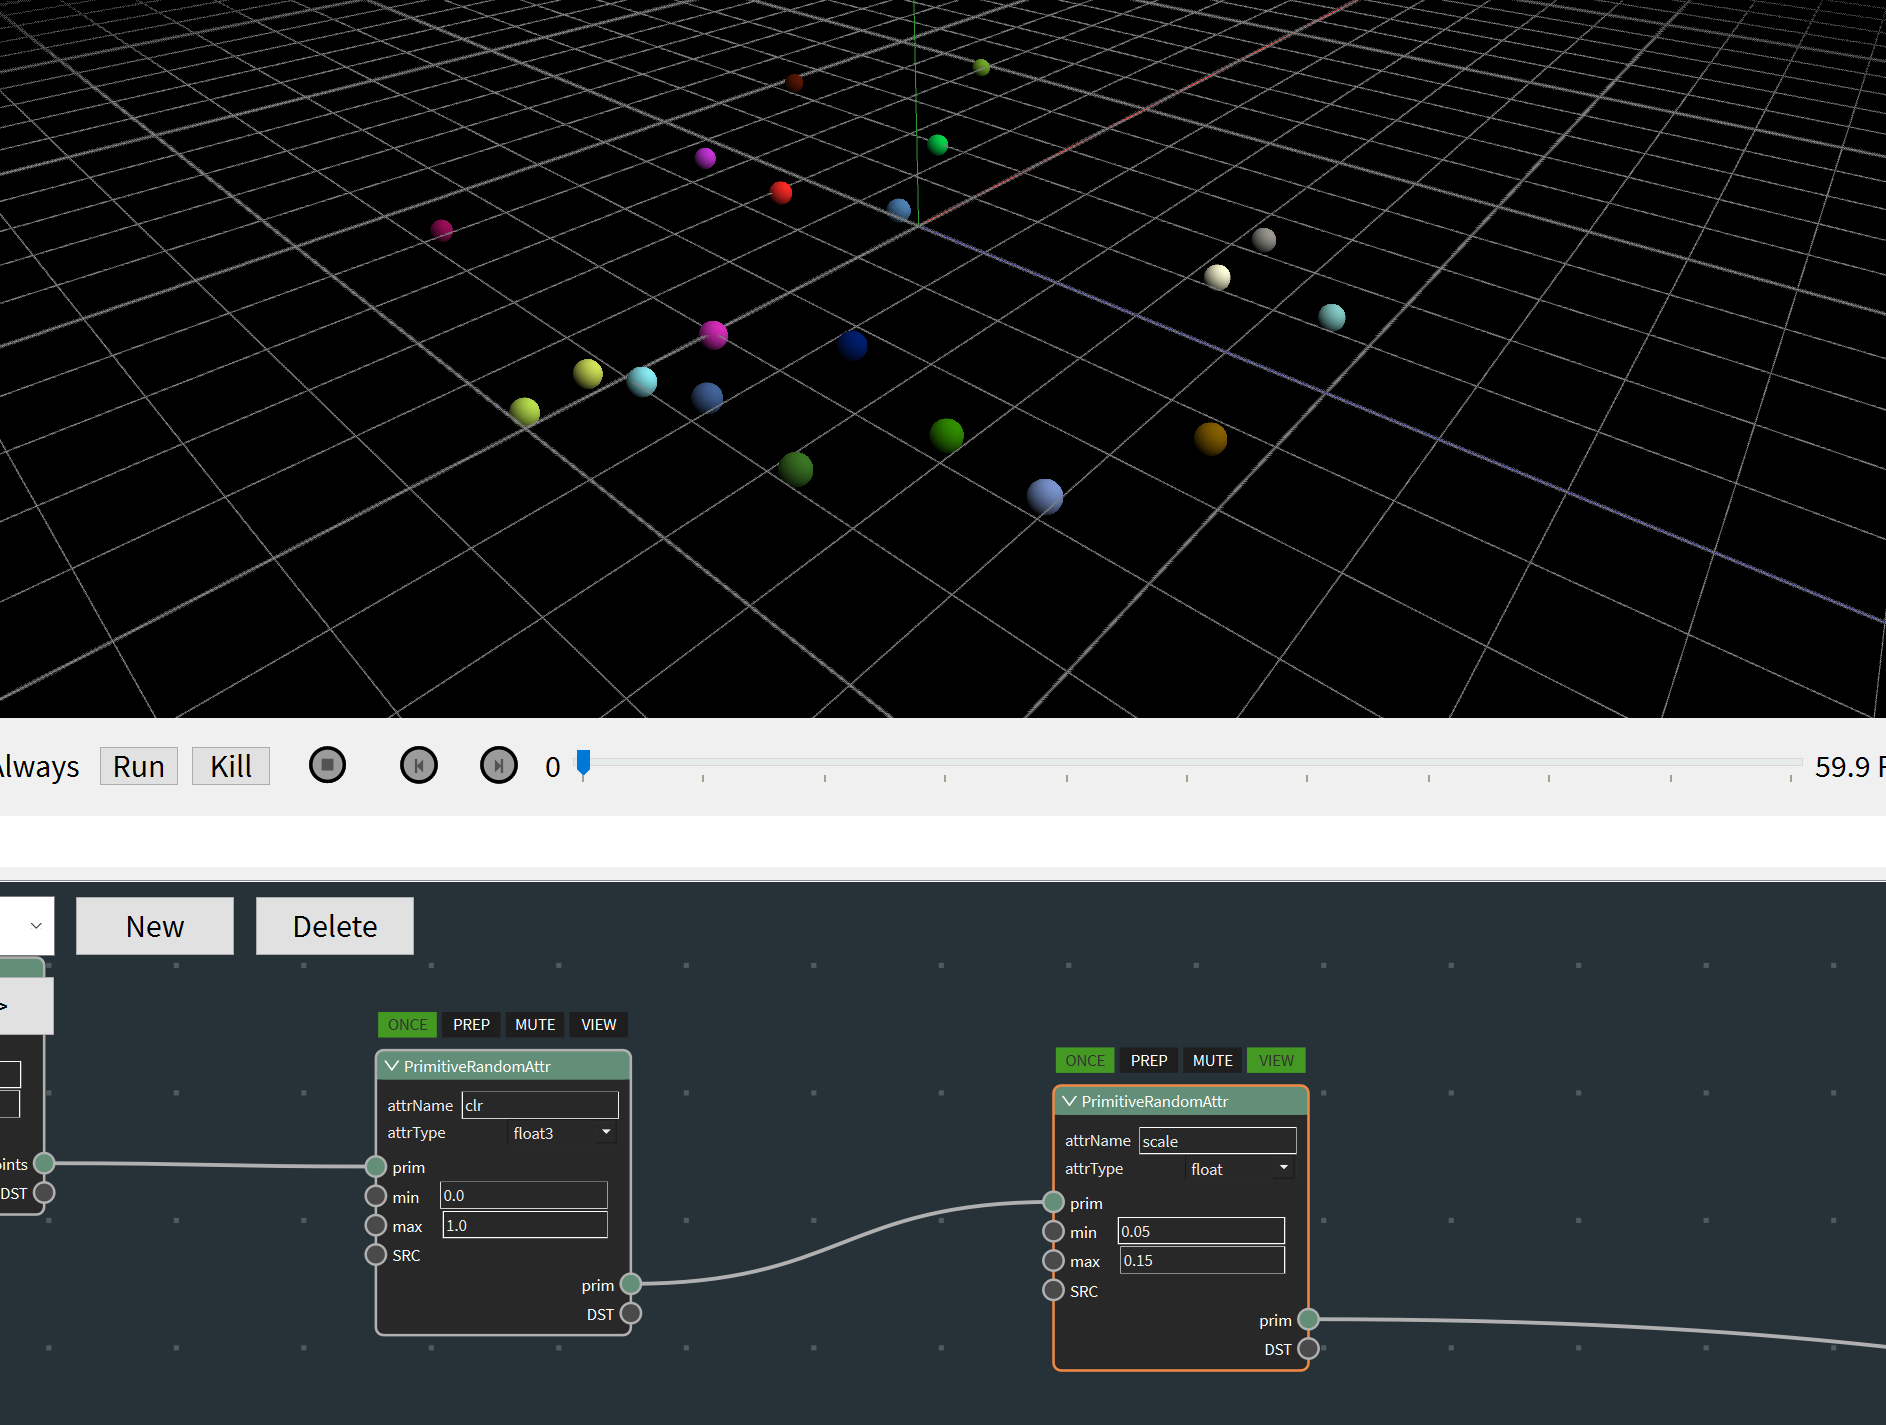
Task: Click the points output socket on left node
Action: [x=44, y=1163]
